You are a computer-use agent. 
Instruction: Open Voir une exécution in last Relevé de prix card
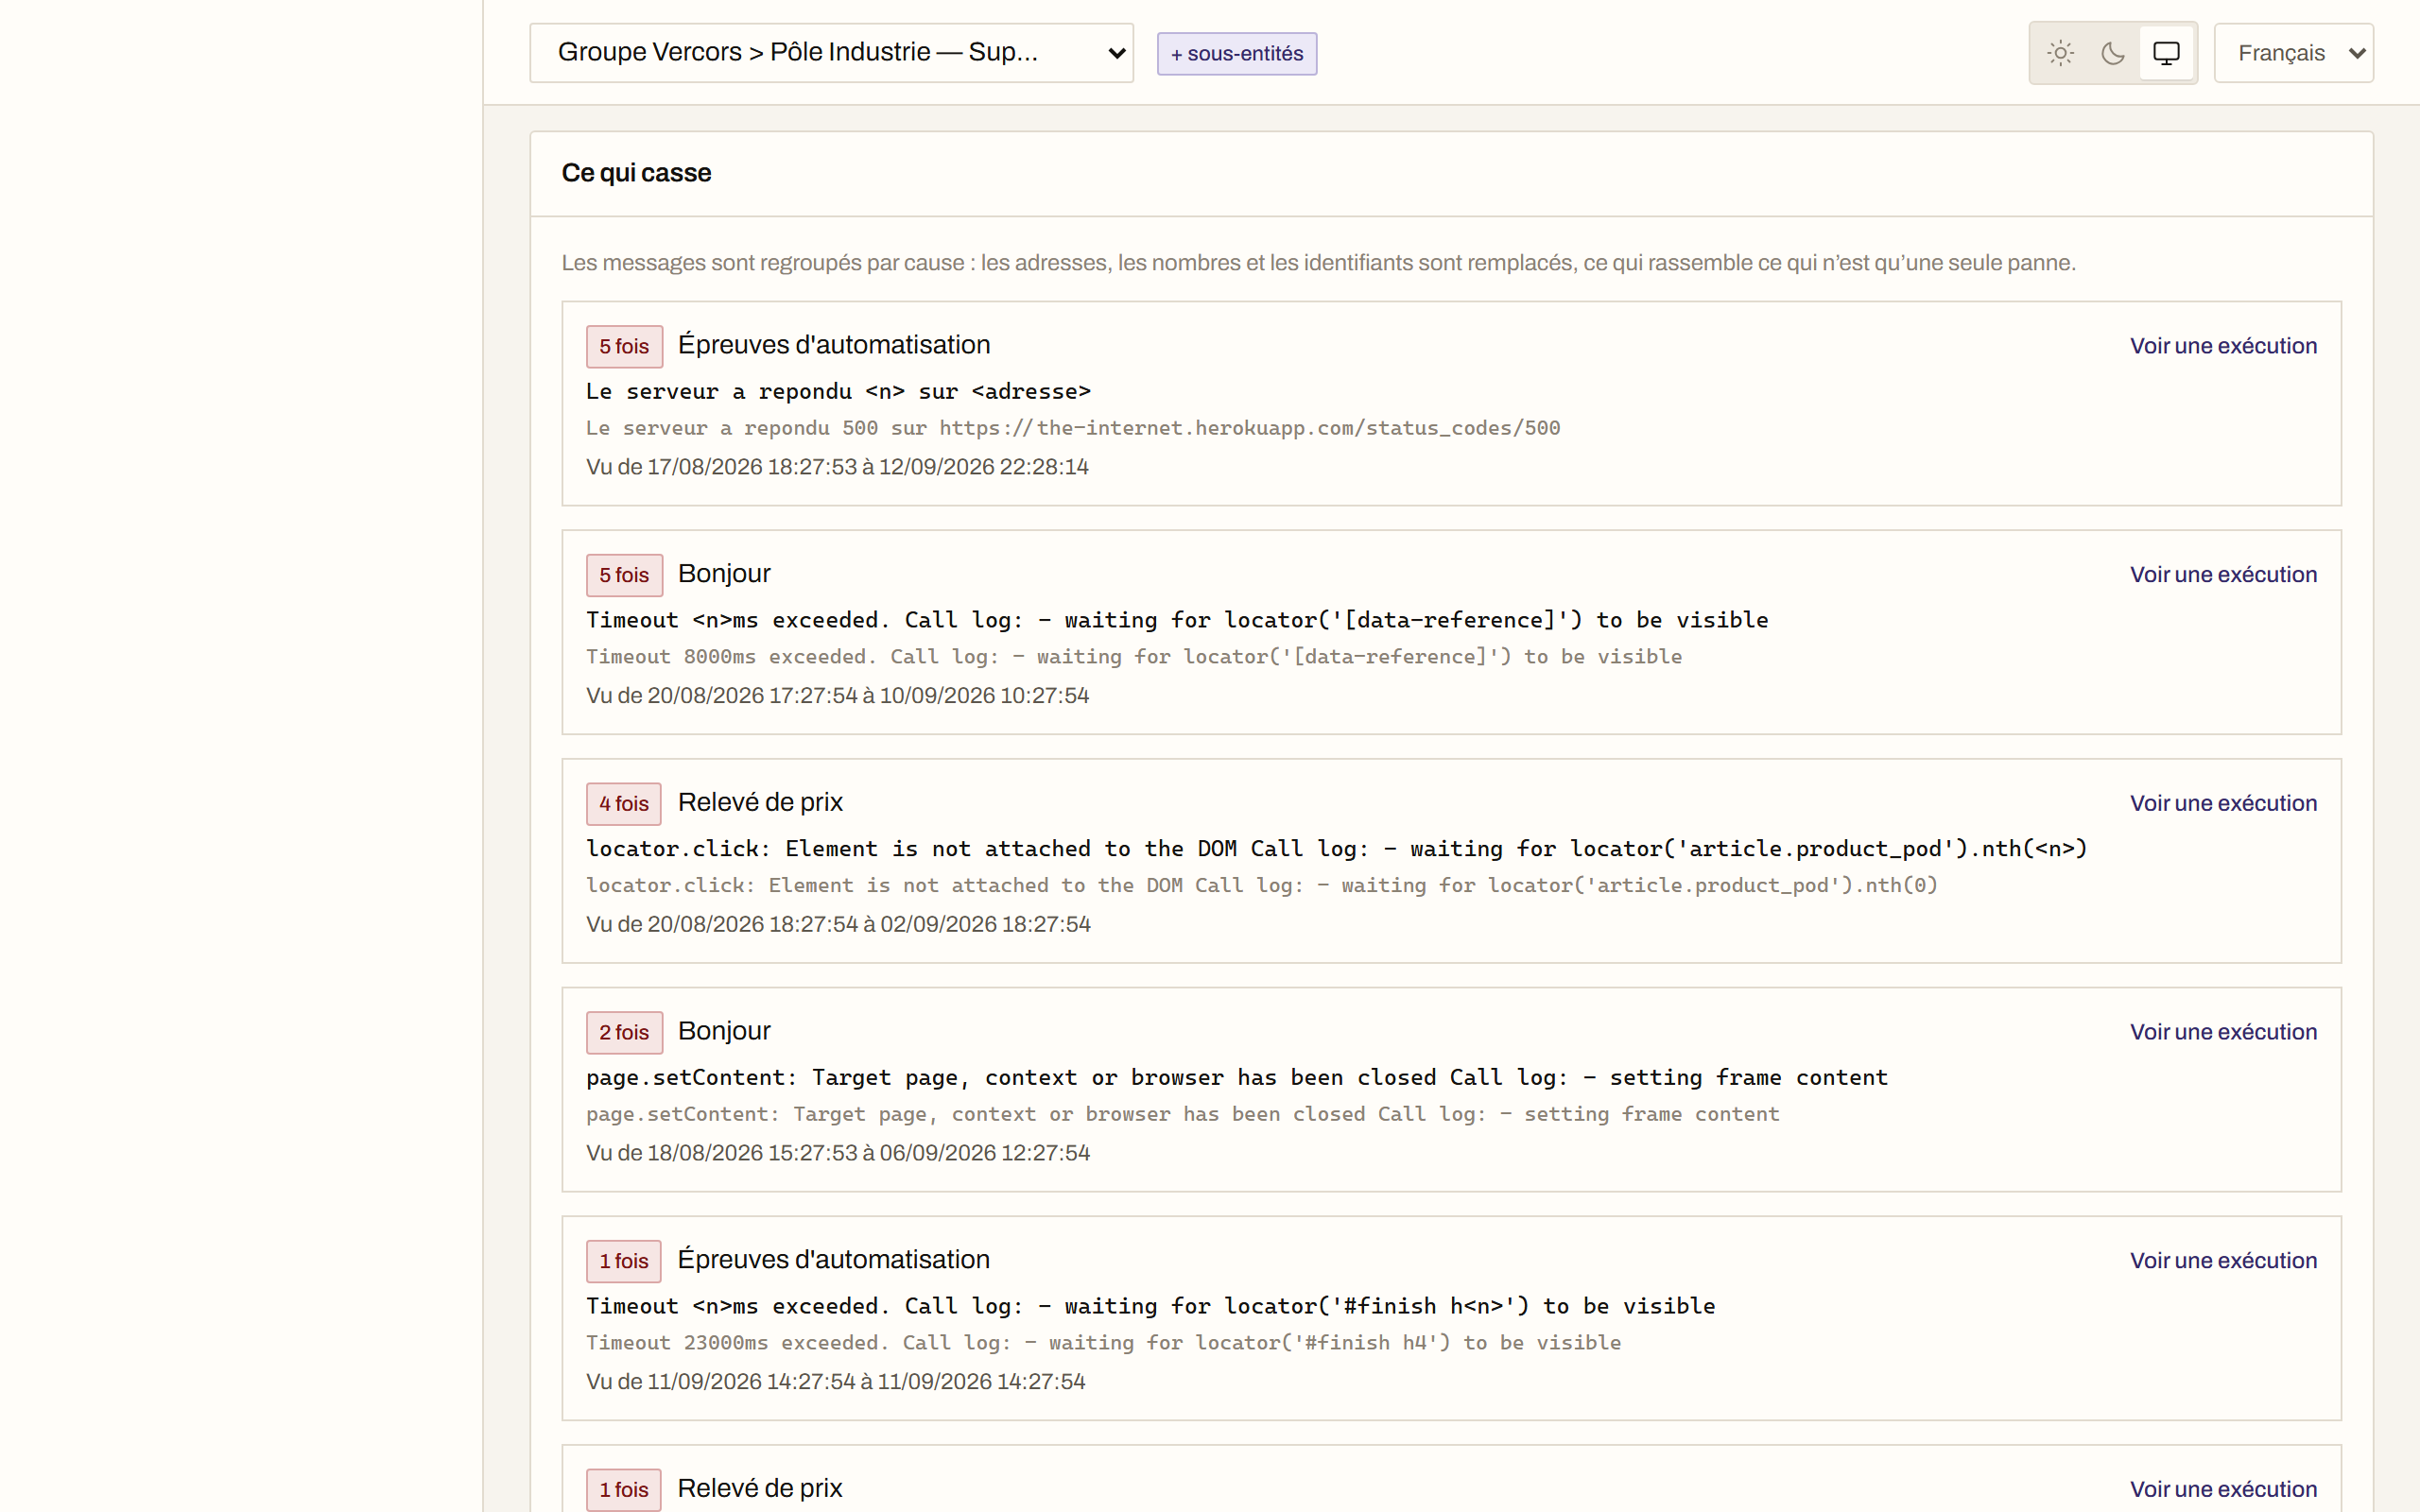click(2223, 1489)
